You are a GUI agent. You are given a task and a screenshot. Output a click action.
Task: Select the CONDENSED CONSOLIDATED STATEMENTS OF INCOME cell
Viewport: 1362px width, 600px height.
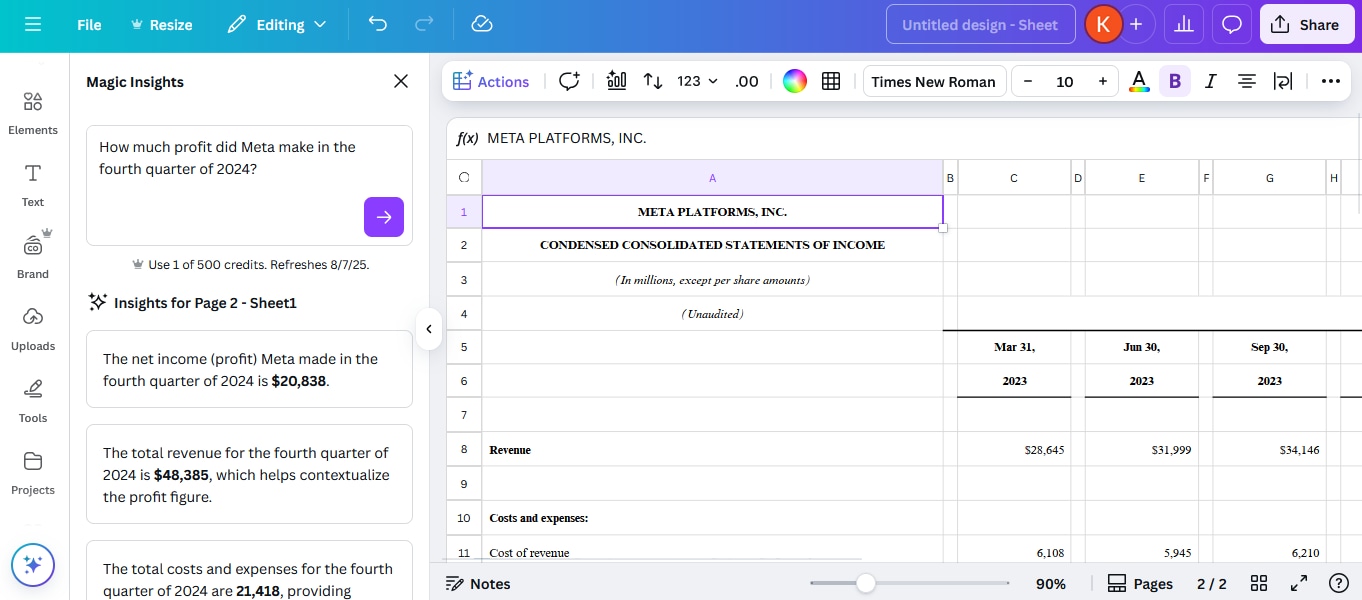click(712, 245)
